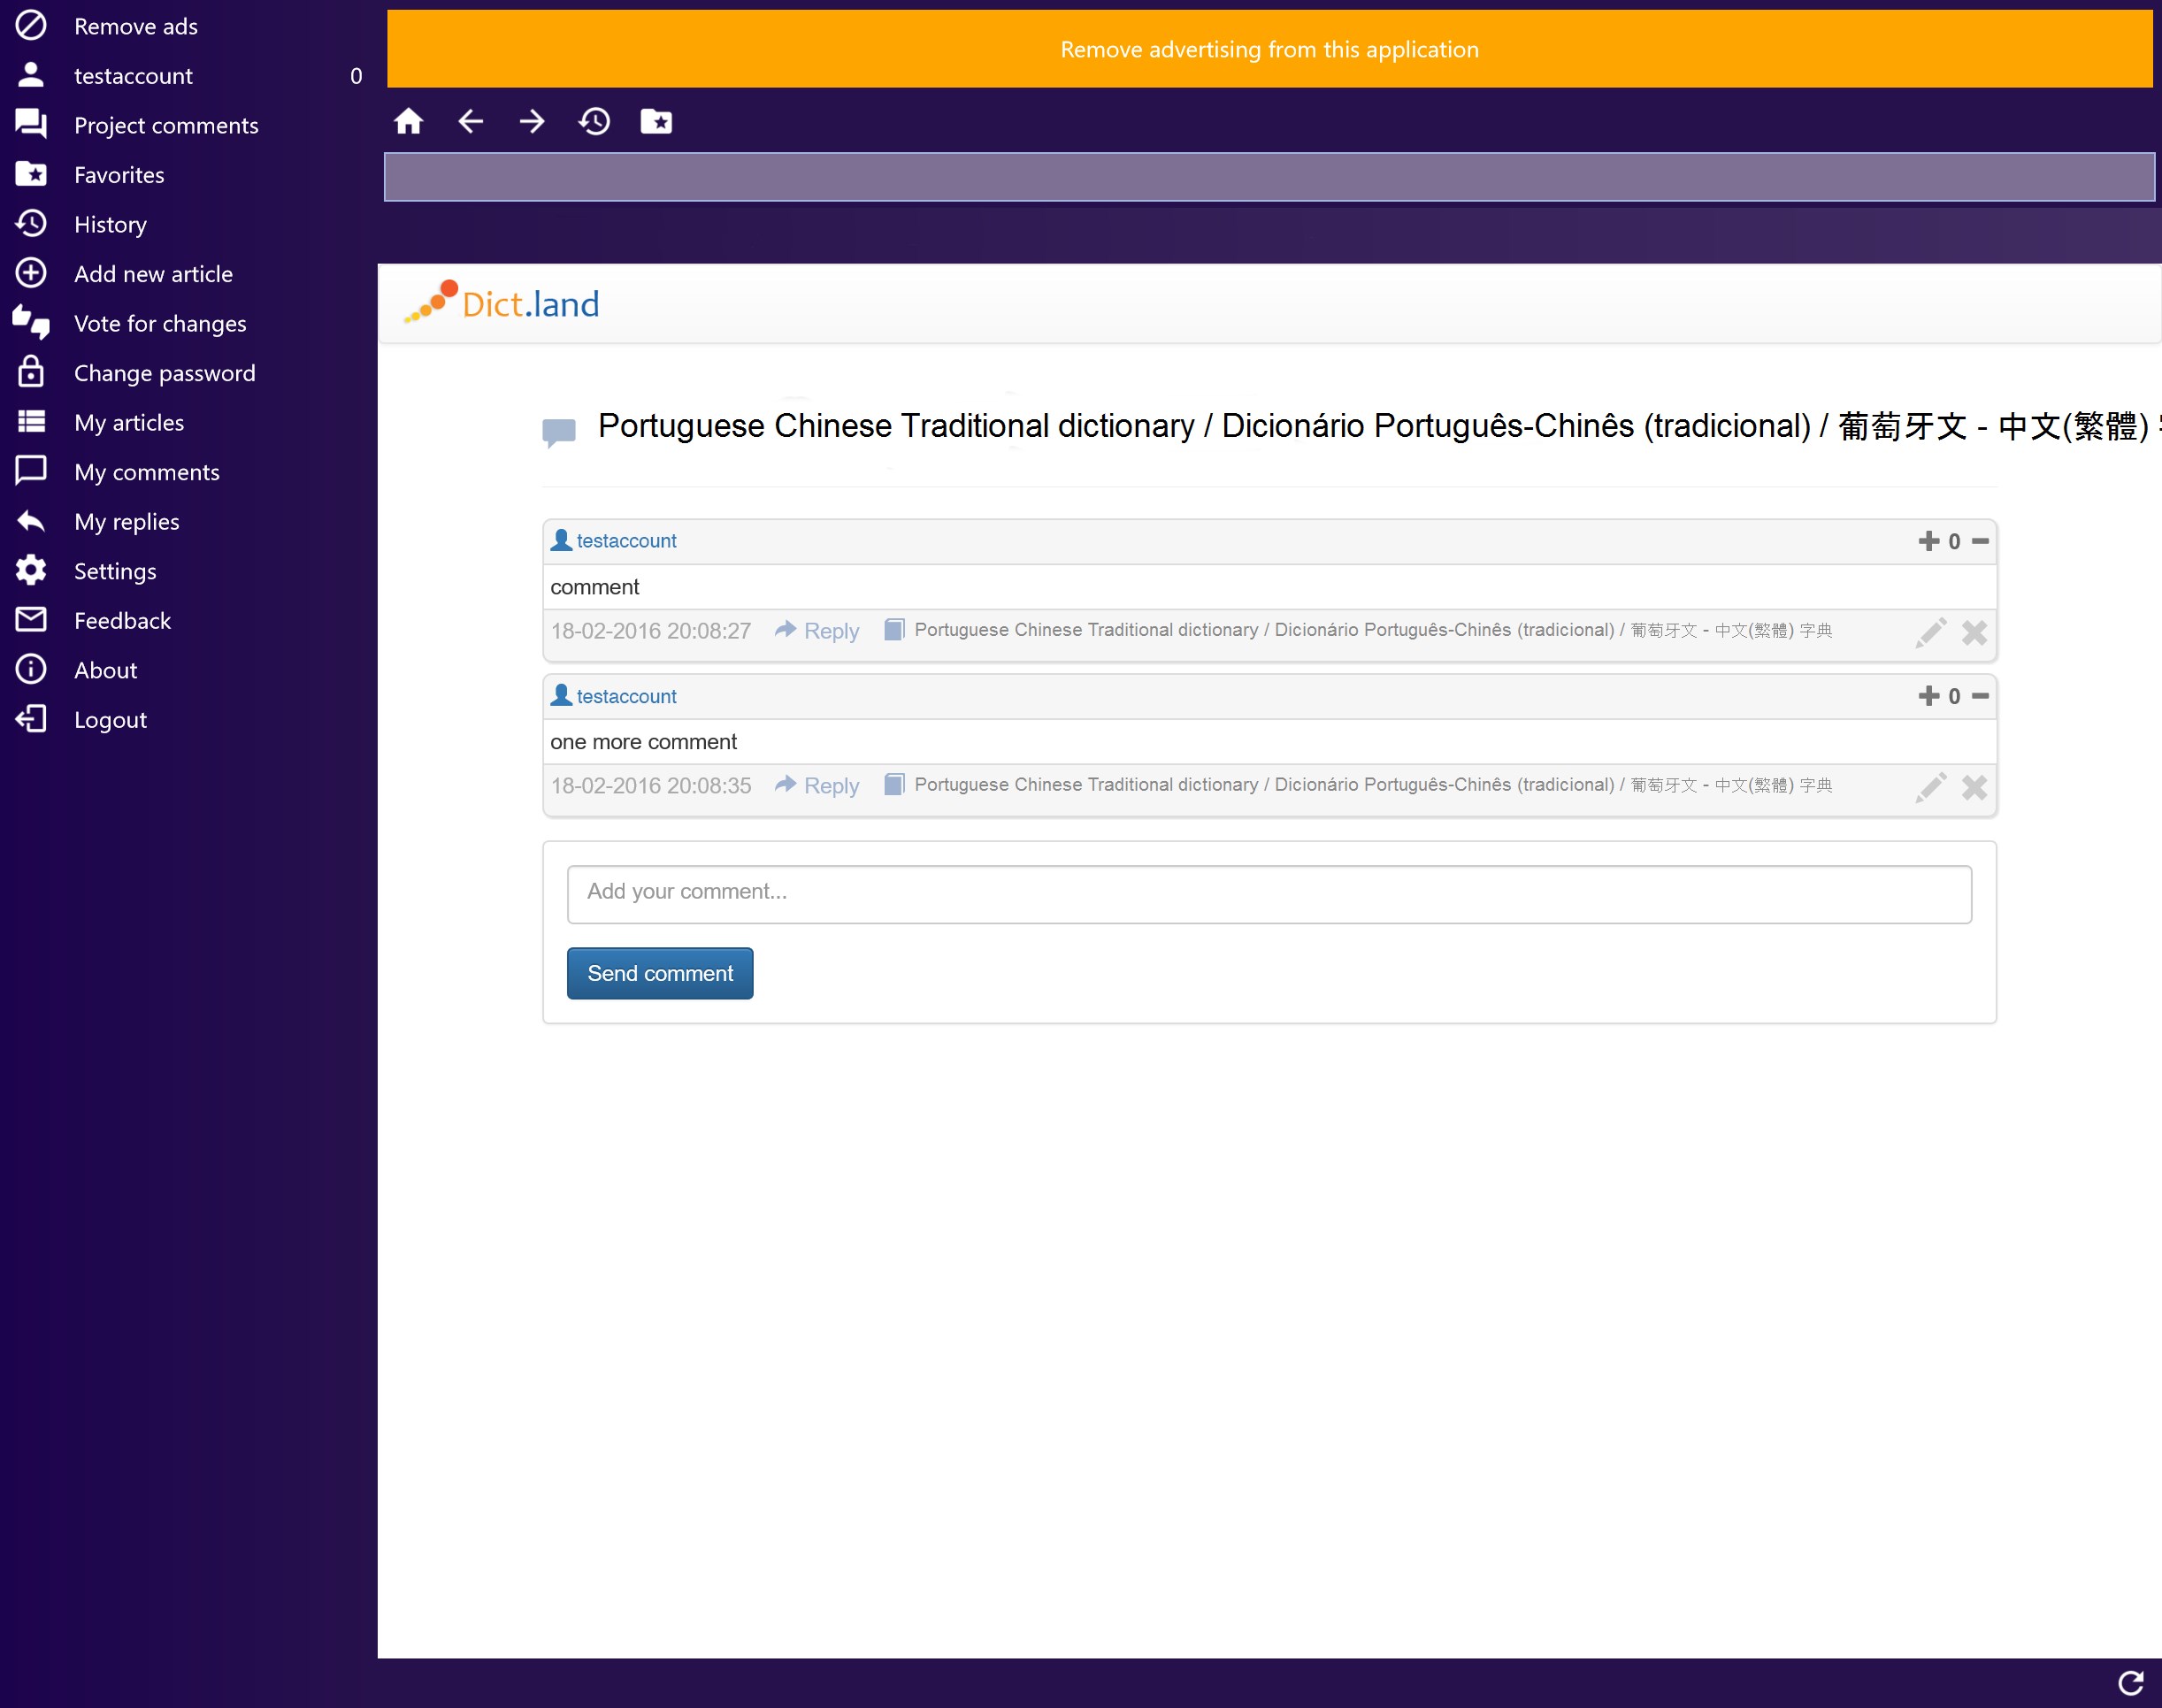The image size is (2162, 1708).
Task: Choose Add new article in sidebar
Action: [x=153, y=274]
